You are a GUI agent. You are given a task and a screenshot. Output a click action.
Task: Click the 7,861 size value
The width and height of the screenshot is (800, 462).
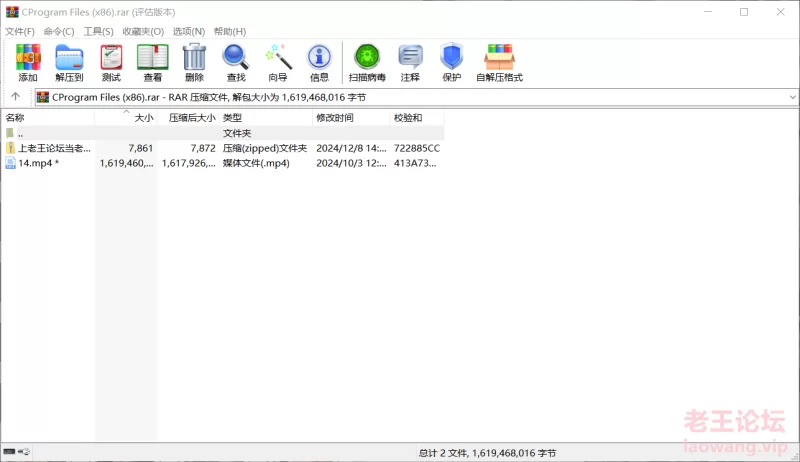tap(140, 148)
